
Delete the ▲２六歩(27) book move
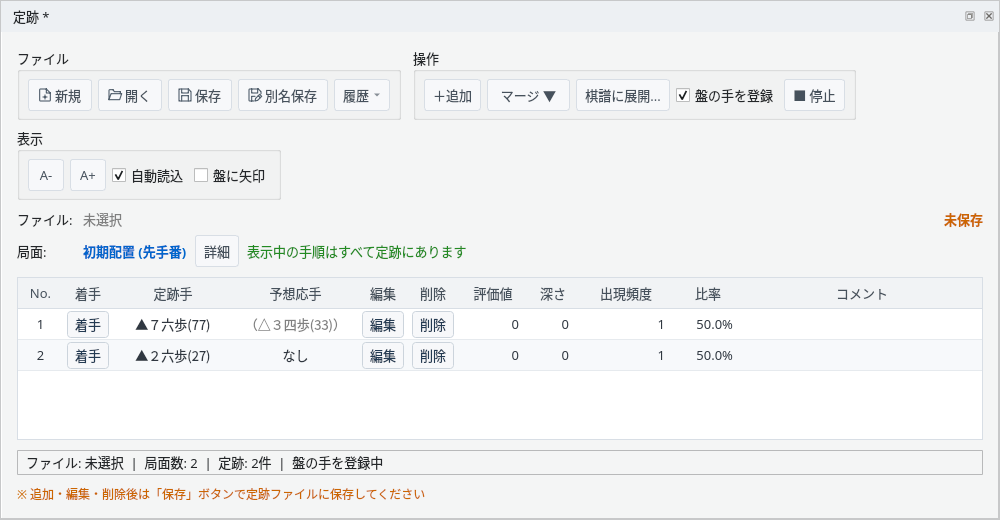click(432, 355)
